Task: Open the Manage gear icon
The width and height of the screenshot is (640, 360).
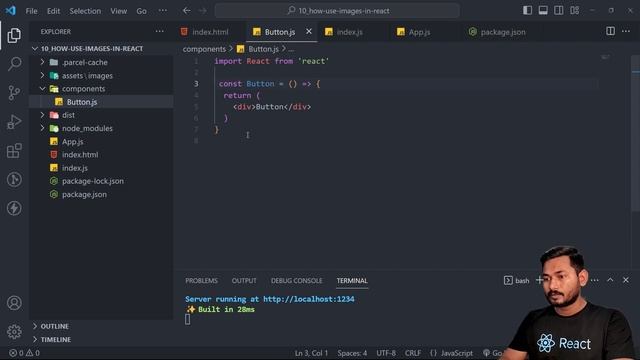Action: point(14,331)
